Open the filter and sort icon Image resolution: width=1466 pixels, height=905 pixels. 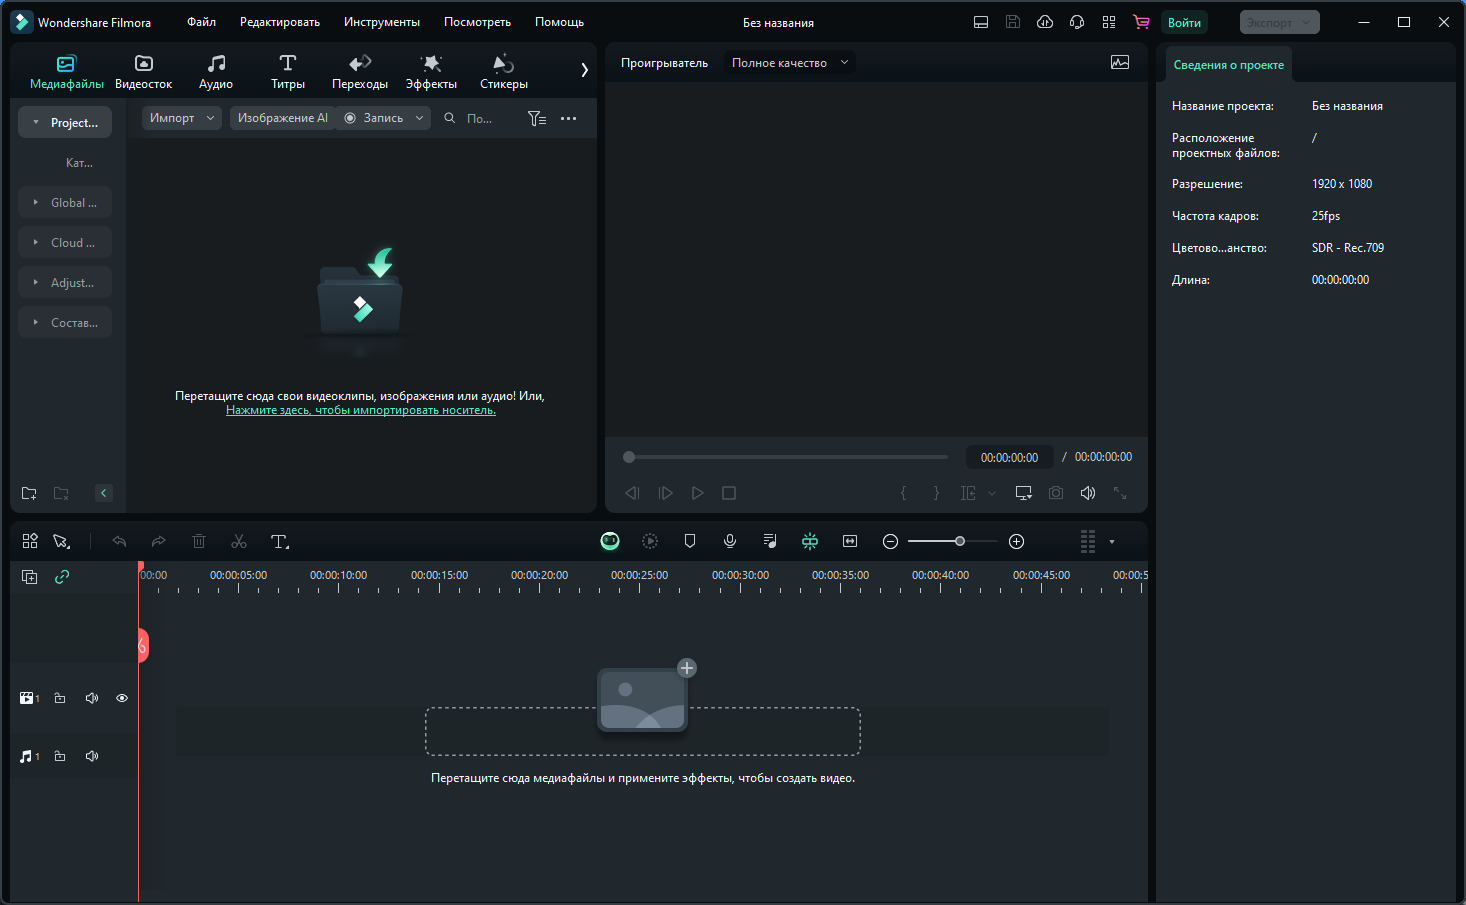tap(537, 118)
